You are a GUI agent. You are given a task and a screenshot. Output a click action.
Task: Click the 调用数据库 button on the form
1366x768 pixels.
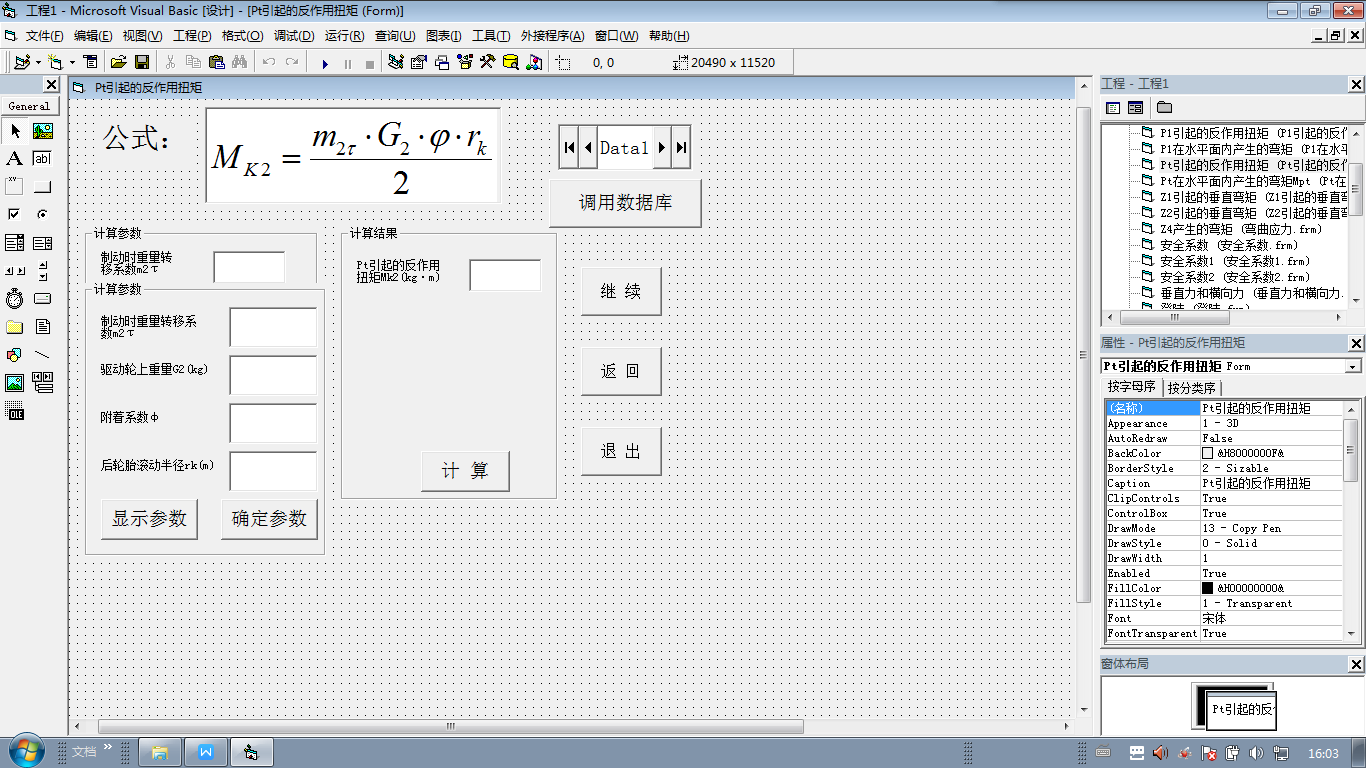pos(625,203)
